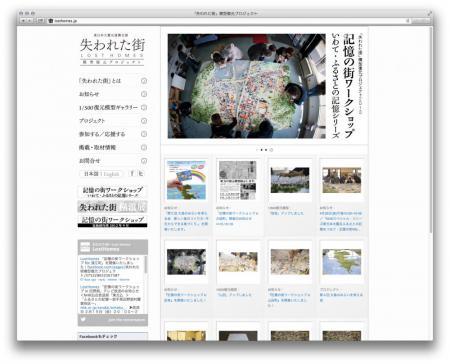Select the last slideshow pagination circle
The width and height of the screenshot is (450, 364).
pos(271,150)
